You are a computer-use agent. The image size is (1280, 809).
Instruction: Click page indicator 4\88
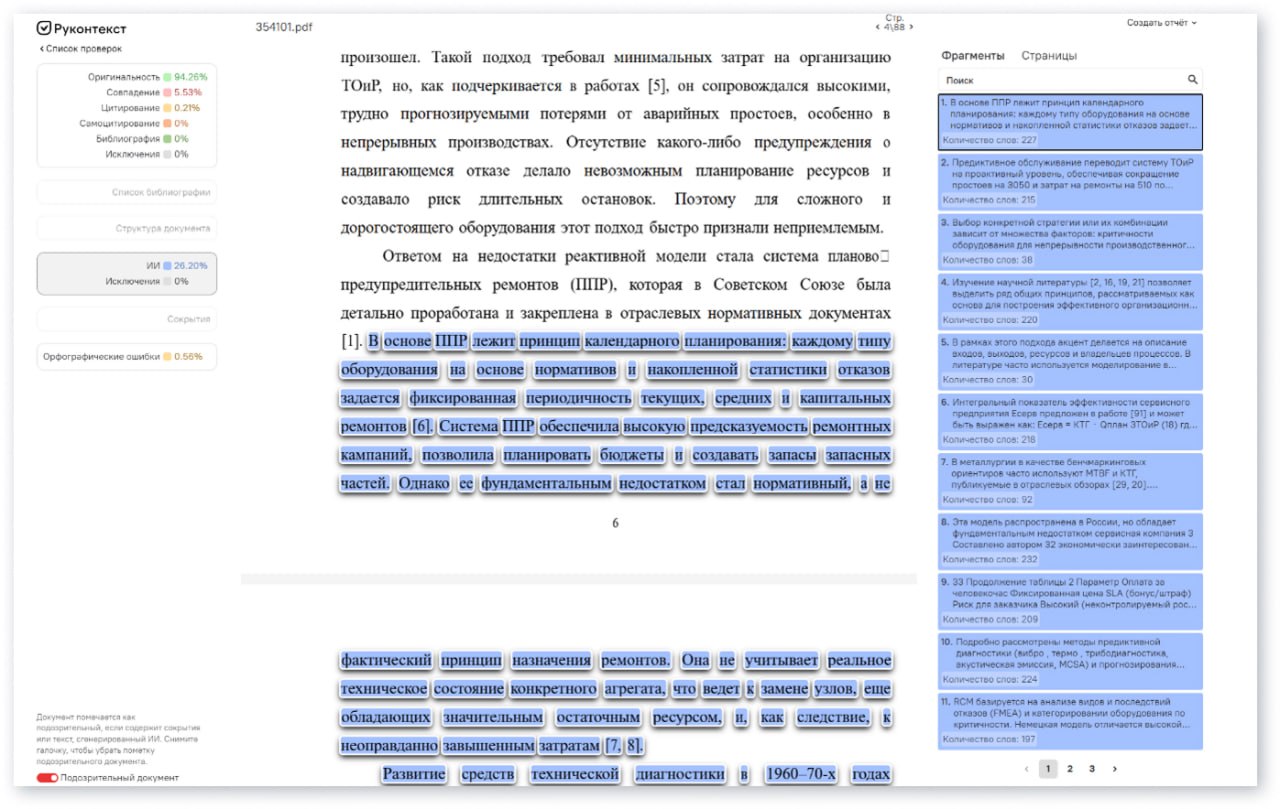tap(894, 27)
